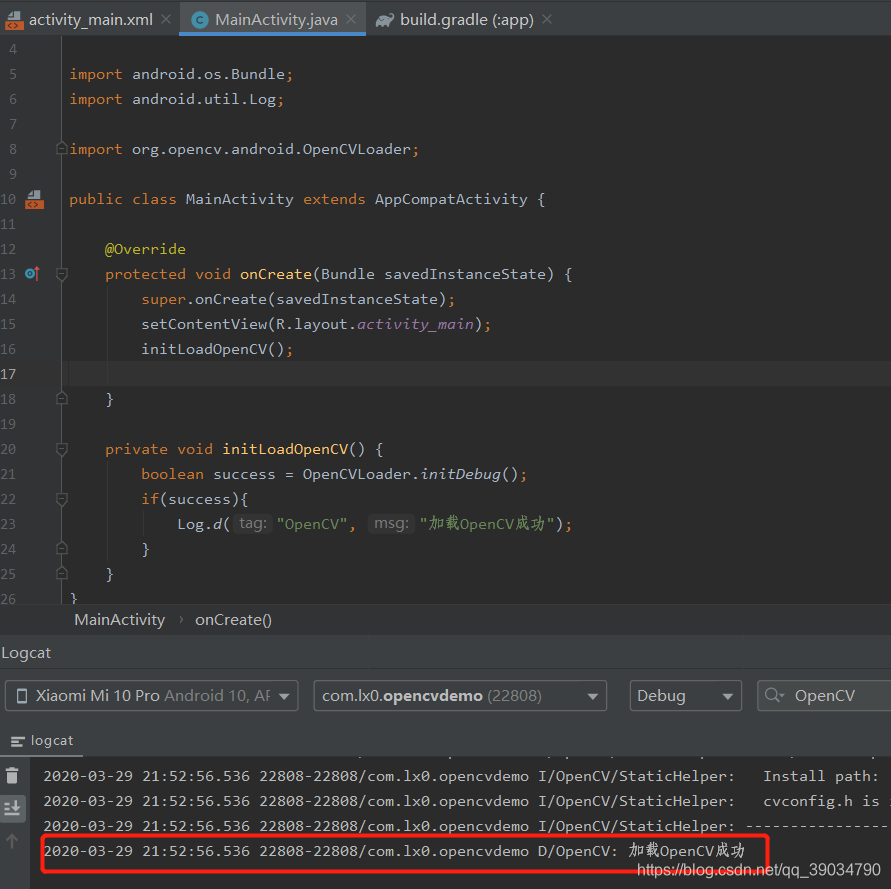Click the up arrow icon in Logcat sidebar

click(x=13, y=841)
